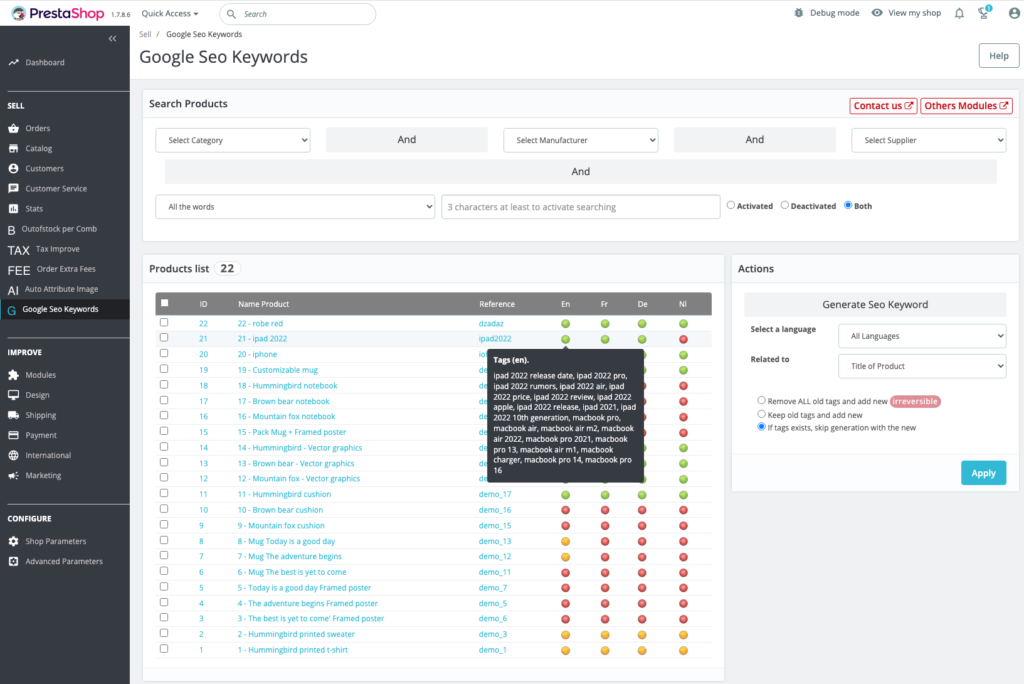Click the Modules puzzle icon
The width and height of the screenshot is (1024, 684).
pos(13,375)
